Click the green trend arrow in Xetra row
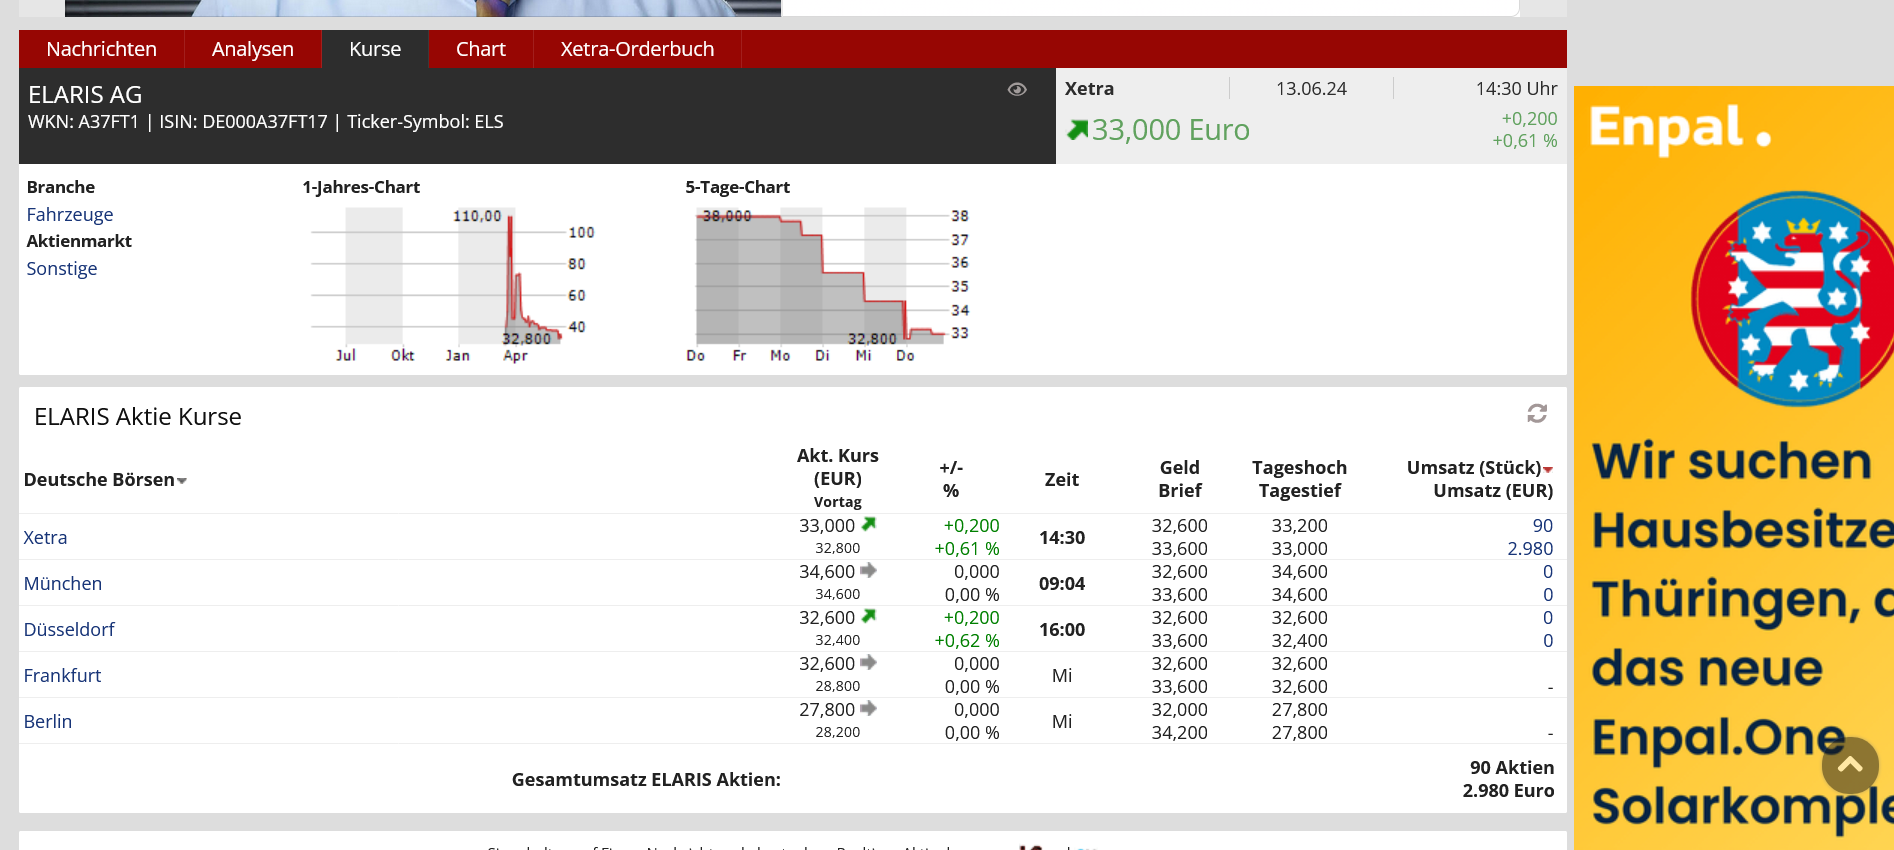Screen dimensions: 1894x850 point(869,524)
